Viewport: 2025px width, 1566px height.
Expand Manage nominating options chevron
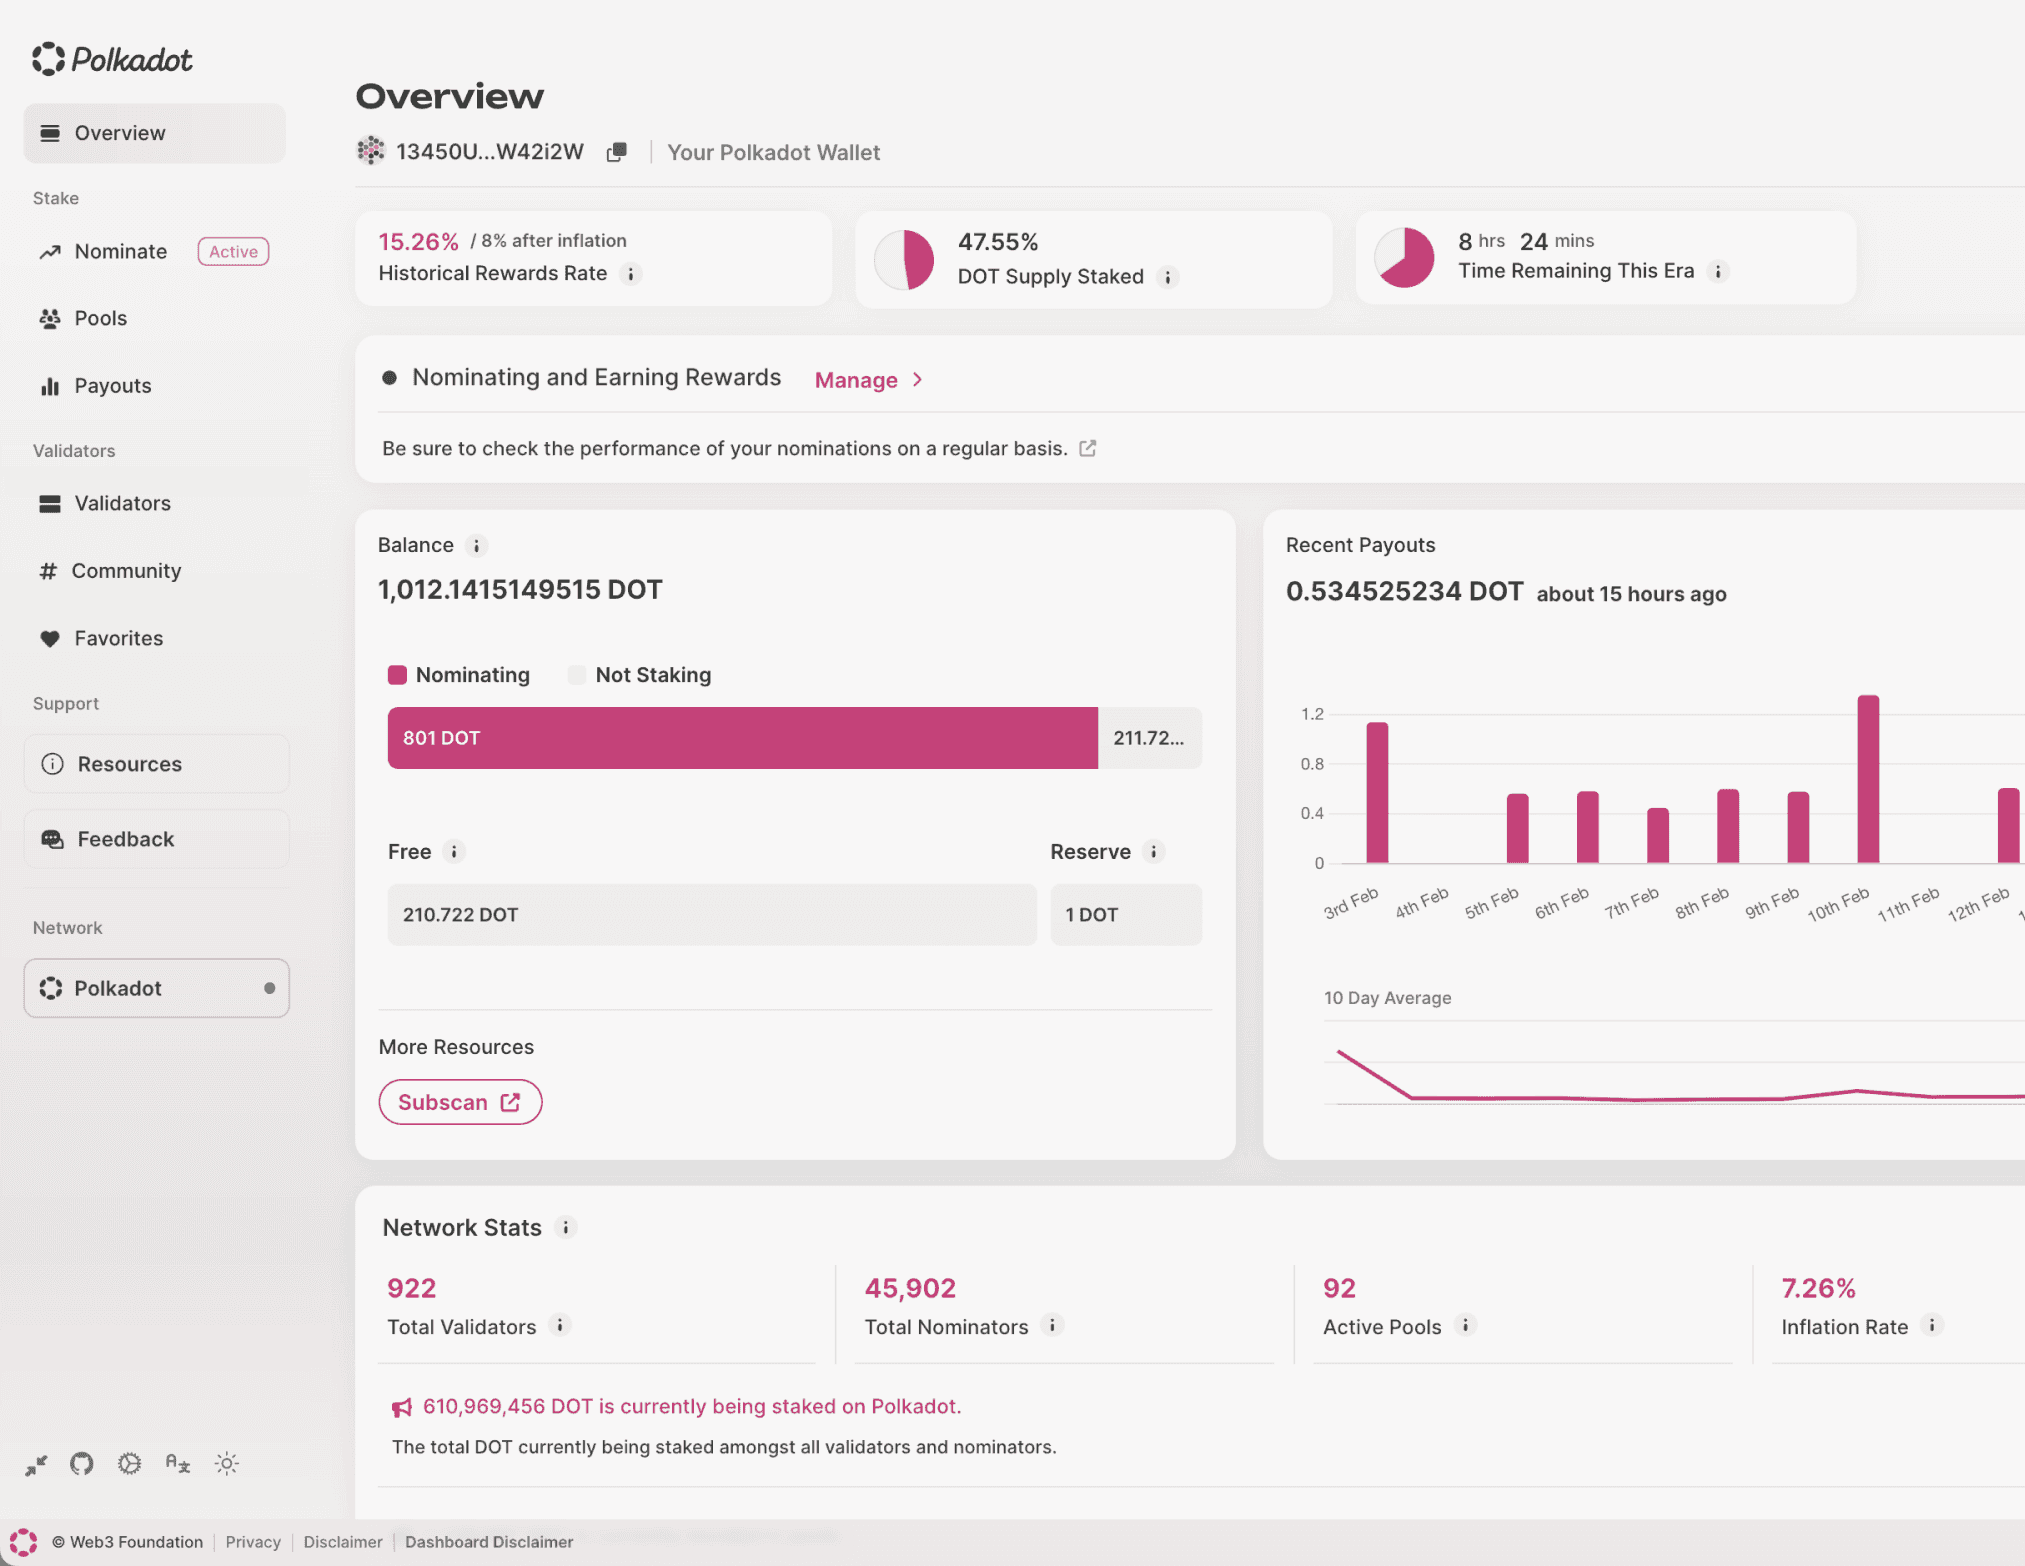(x=917, y=380)
